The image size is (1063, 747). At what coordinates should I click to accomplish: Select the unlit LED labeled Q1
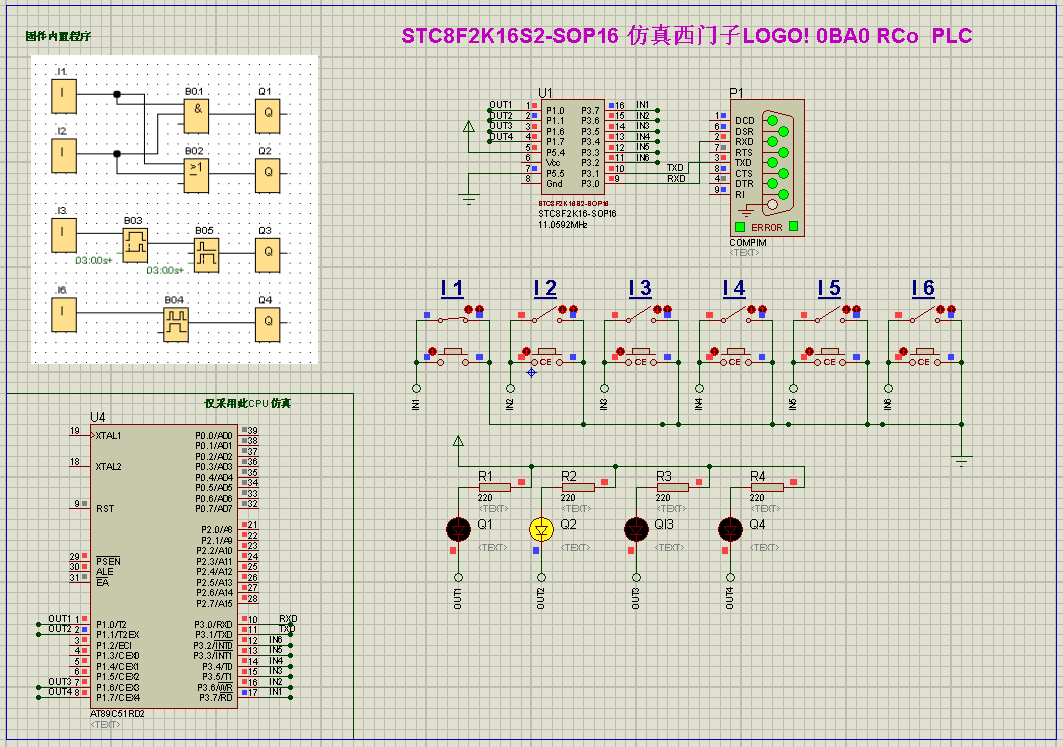[x=458, y=529]
